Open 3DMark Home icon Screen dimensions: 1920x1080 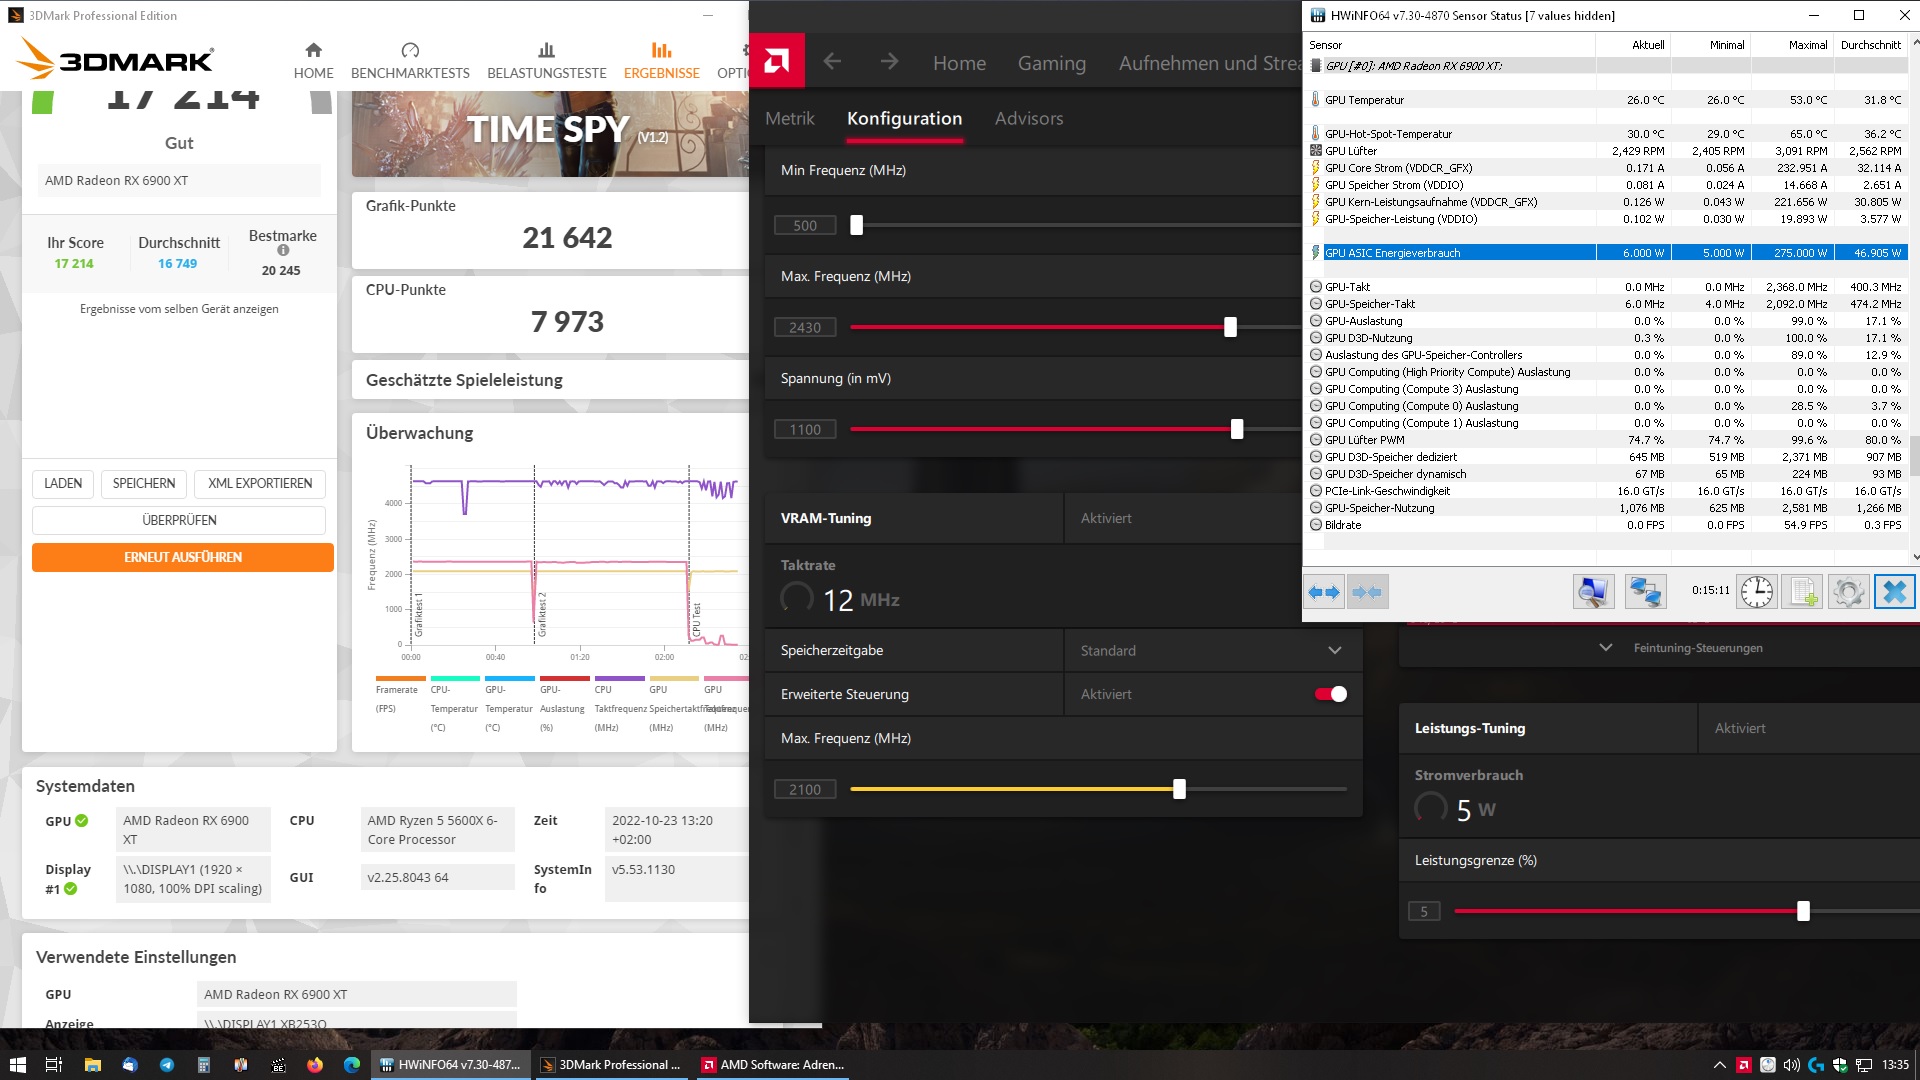click(313, 50)
